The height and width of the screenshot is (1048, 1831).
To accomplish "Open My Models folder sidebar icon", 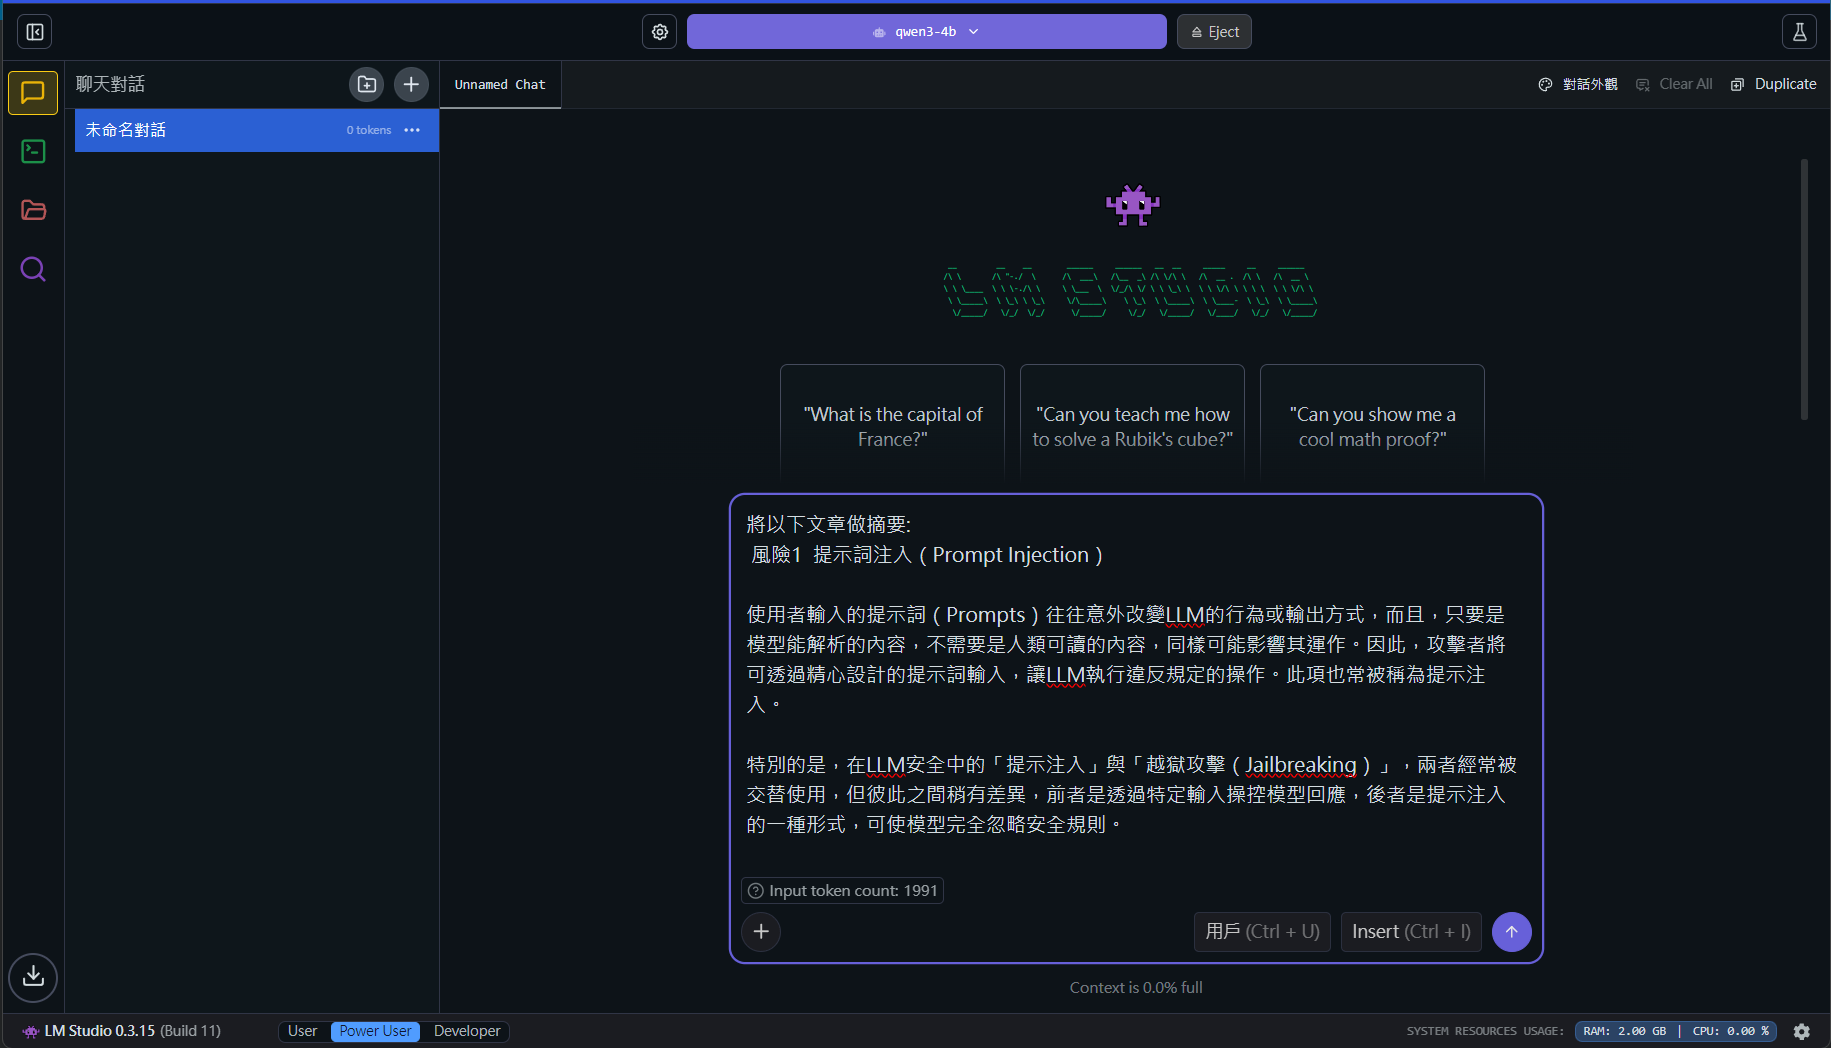I will (x=33, y=210).
